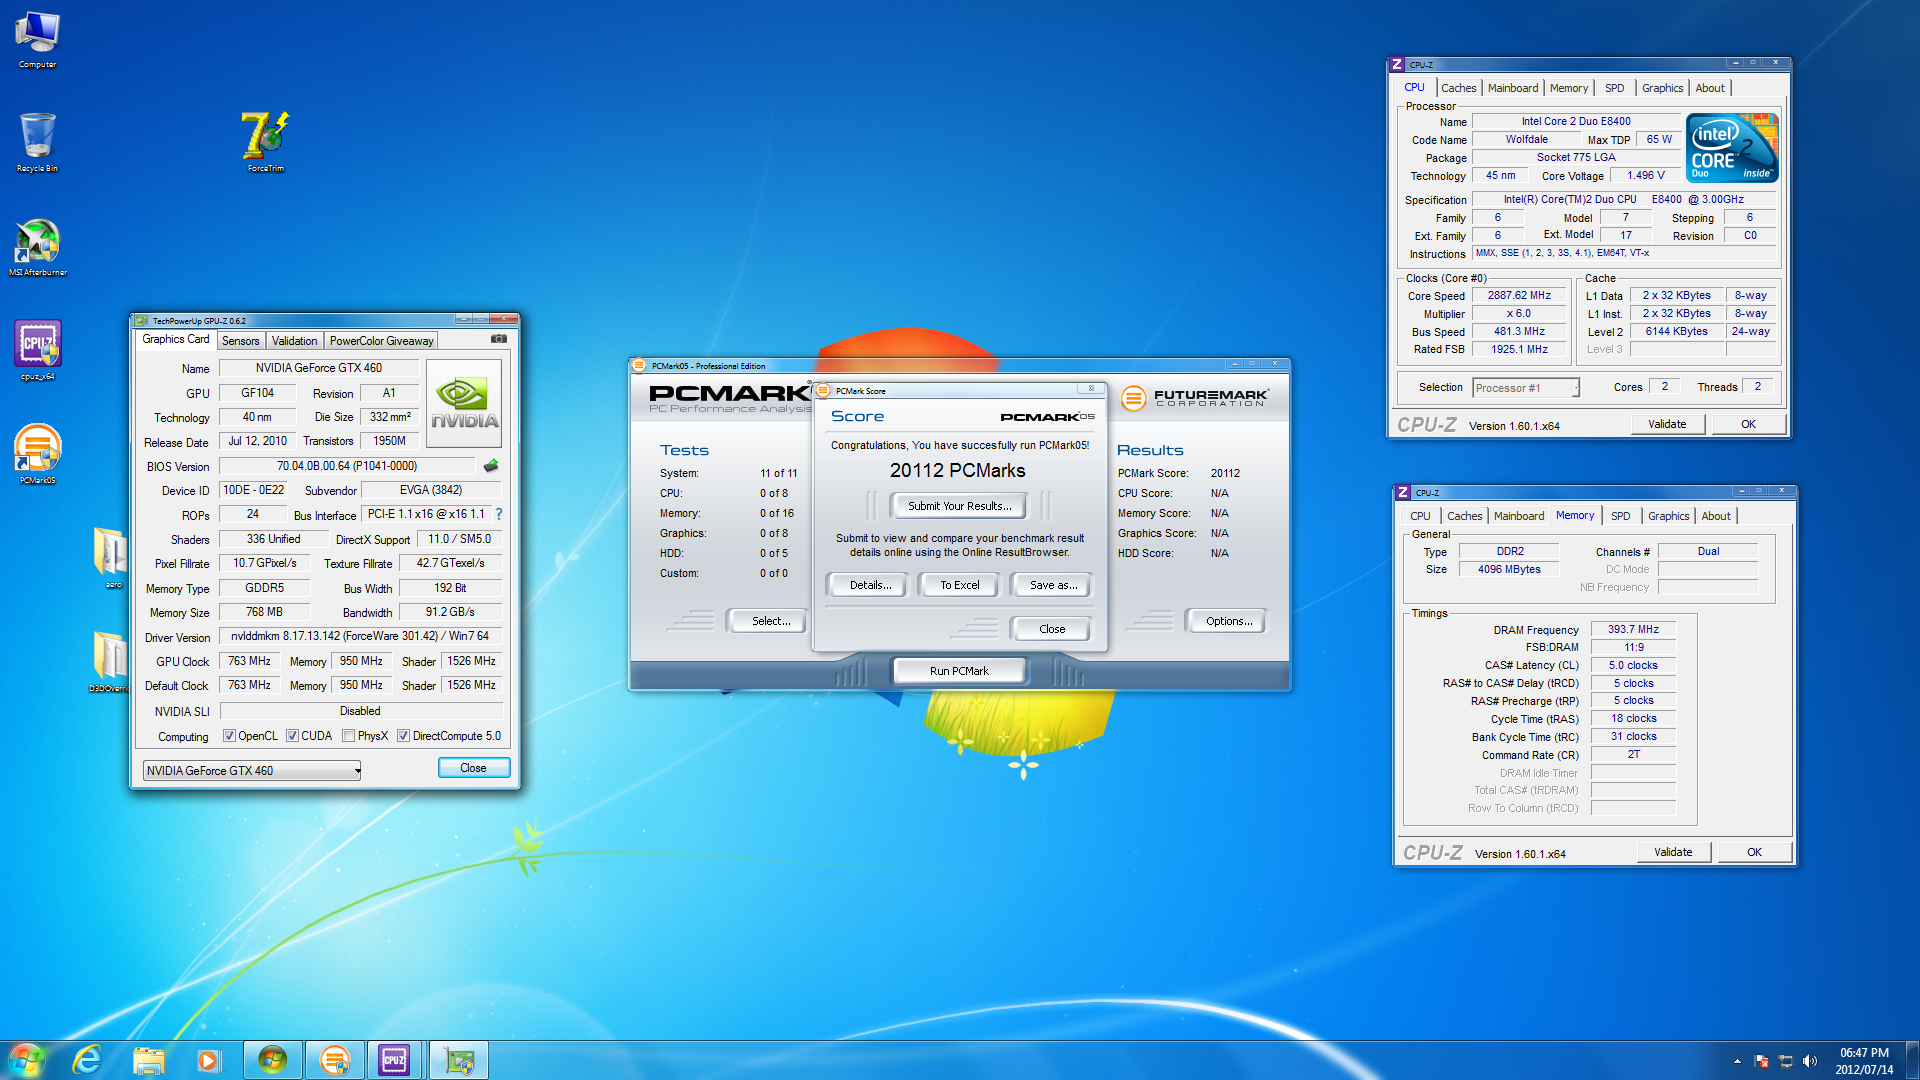Click the NVIDIA logo in GPU-Z

(464, 403)
